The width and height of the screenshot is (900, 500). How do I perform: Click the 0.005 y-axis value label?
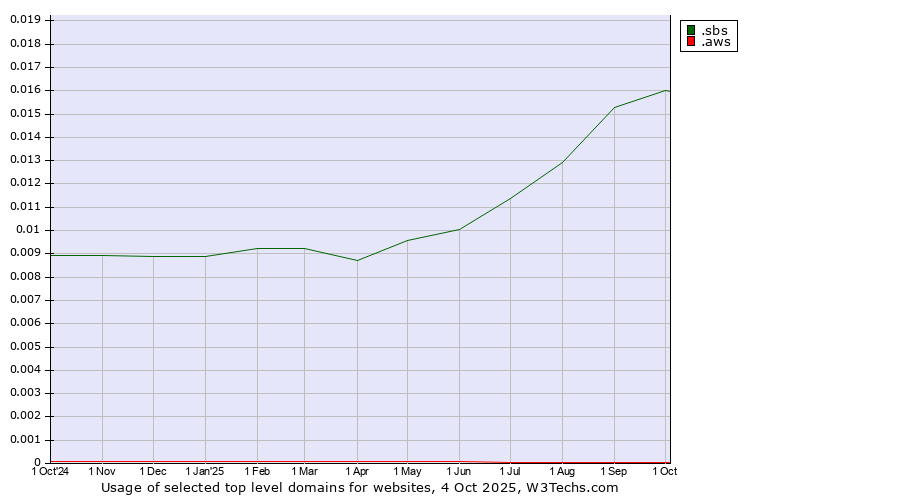point(25,347)
